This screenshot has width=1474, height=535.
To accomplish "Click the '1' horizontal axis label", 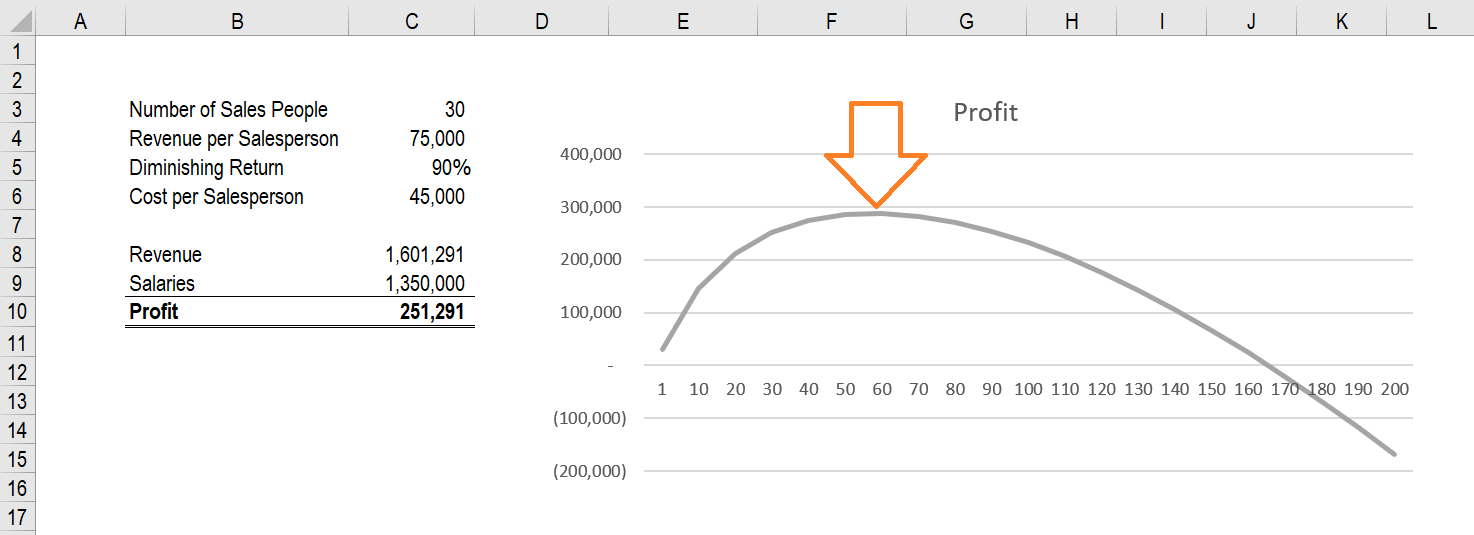I will pos(662,389).
